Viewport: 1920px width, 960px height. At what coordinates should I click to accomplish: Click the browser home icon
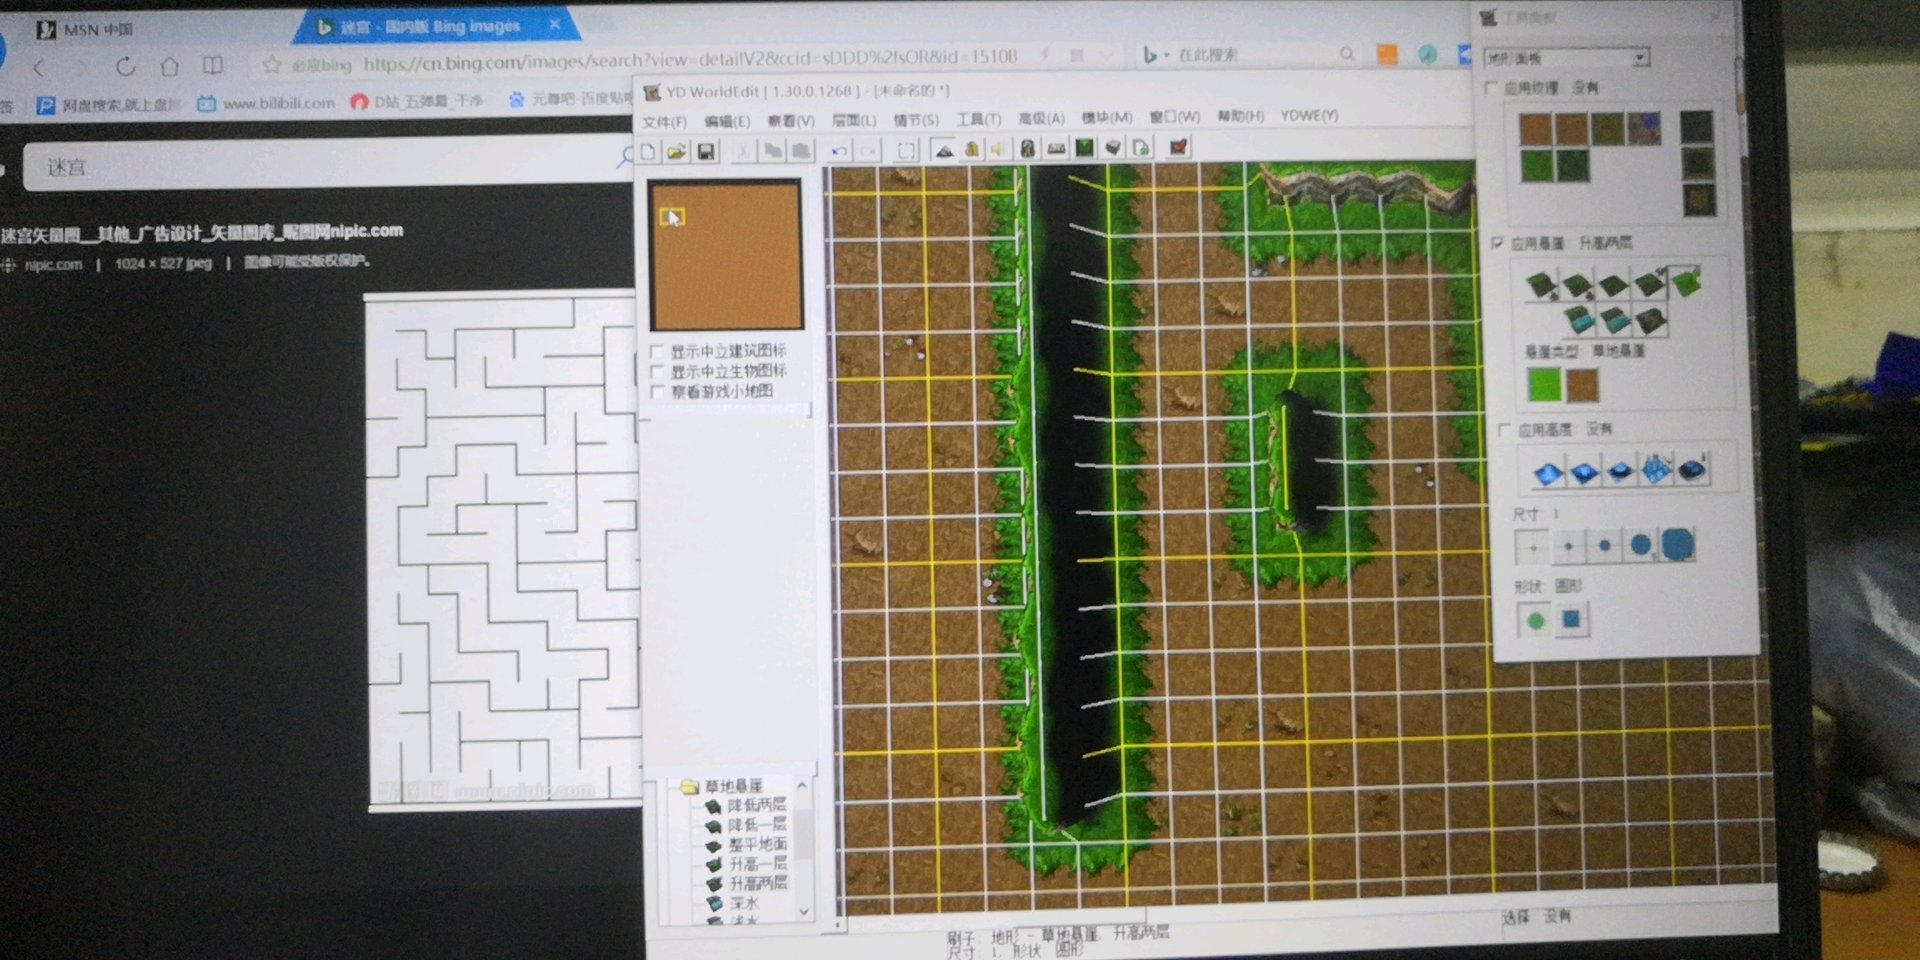pyautogui.click(x=170, y=66)
